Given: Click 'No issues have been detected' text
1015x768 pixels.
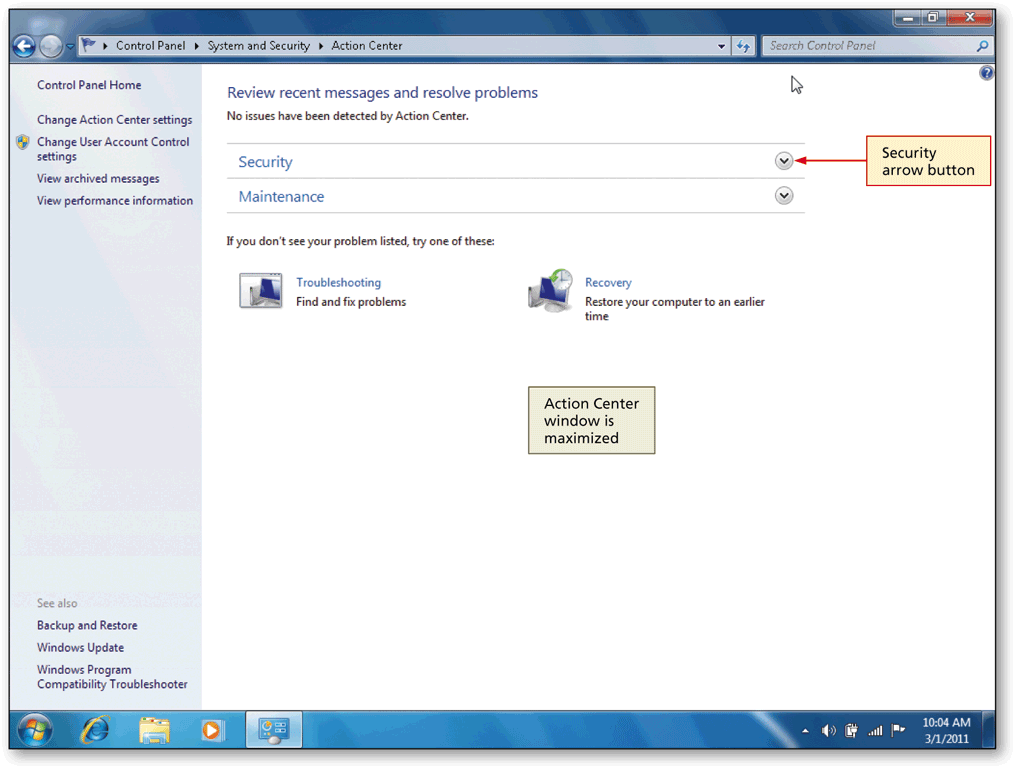Looking at the screenshot, I should (348, 116).
